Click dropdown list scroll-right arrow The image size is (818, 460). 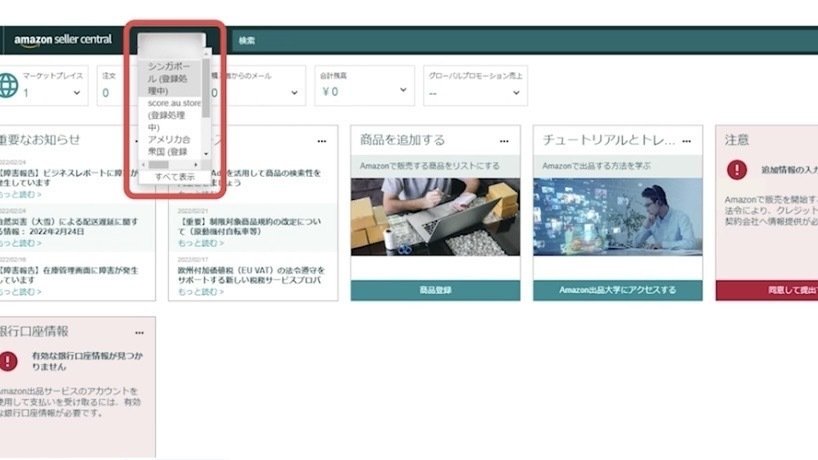click(x=196, y=165)
